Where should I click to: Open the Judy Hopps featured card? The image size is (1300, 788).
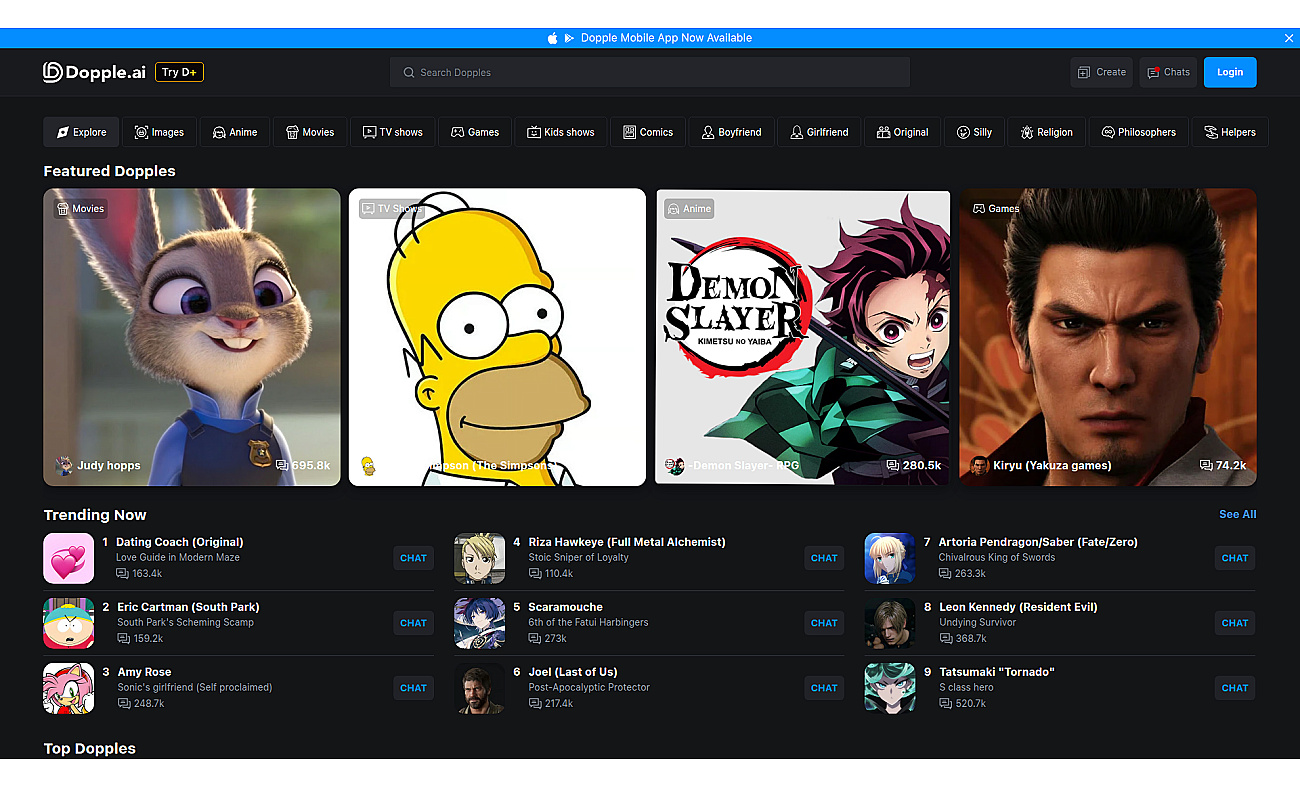pyautogui.click(x=192, y=337)
